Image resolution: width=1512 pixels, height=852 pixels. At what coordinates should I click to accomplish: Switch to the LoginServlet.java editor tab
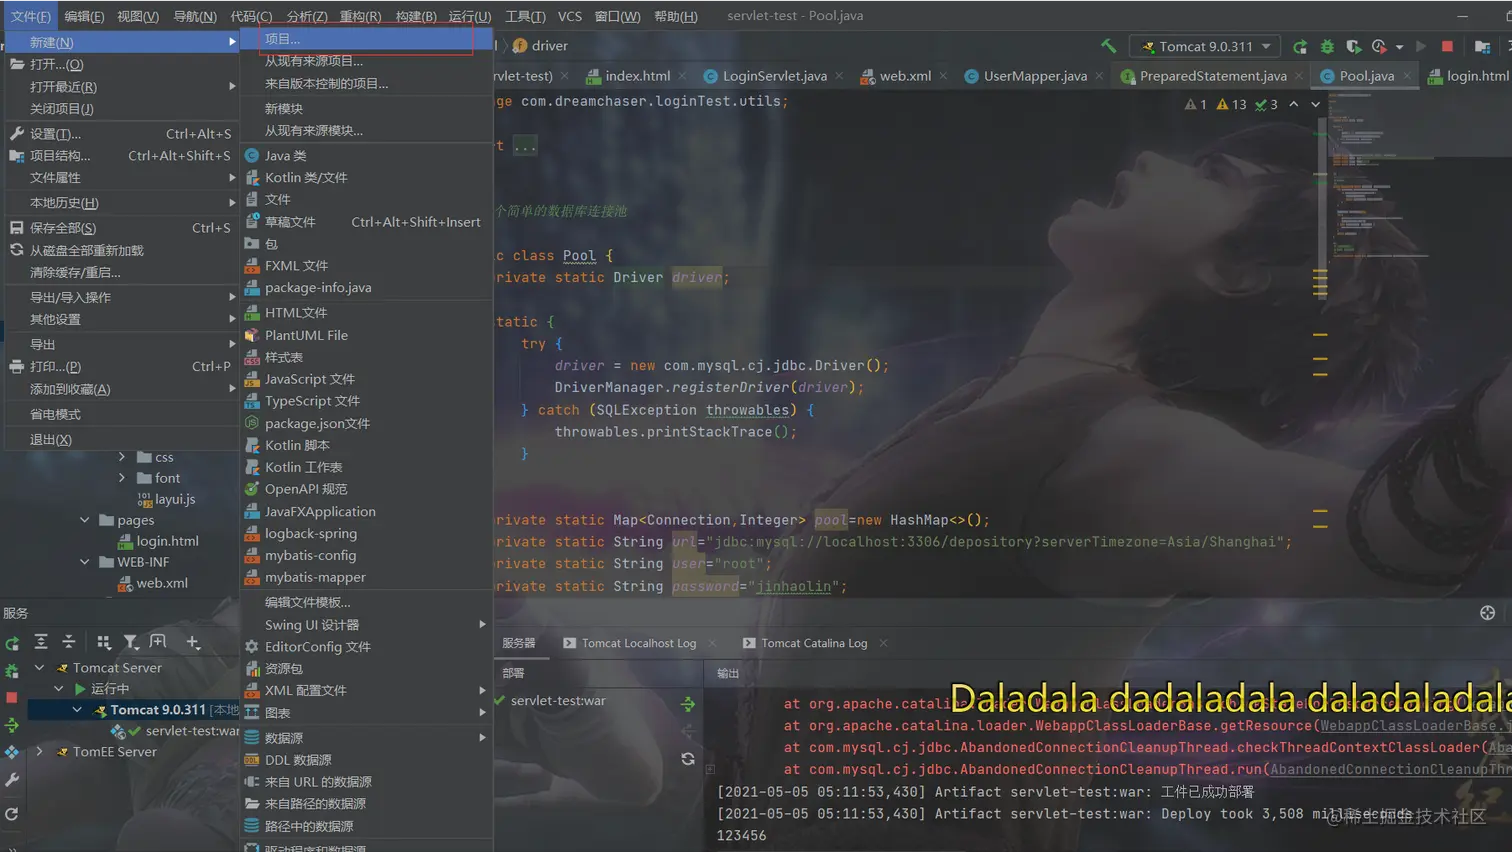pos(774,76)
